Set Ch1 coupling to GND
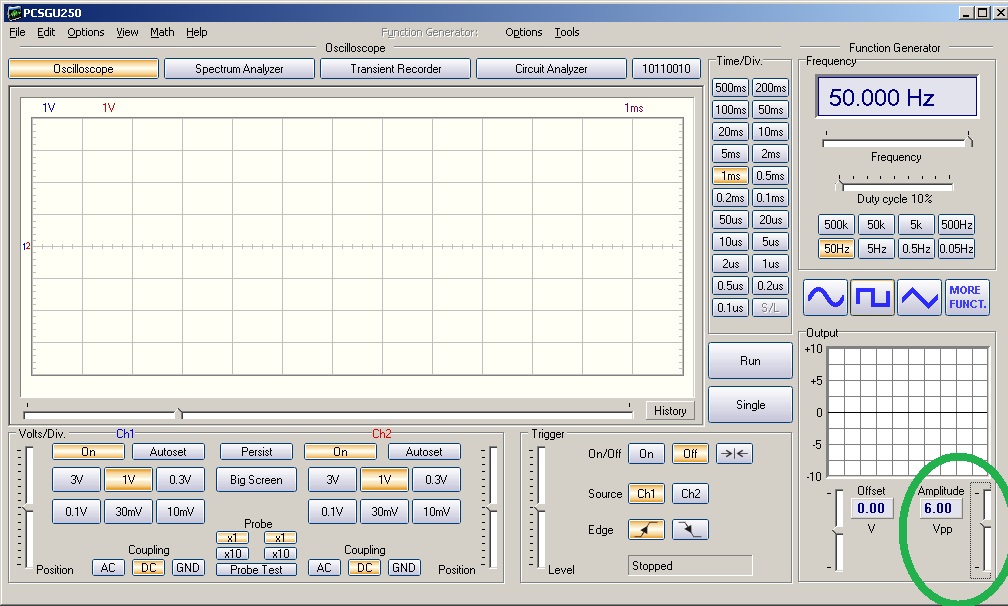This screenshot has height=606, width=1008. (x=188, y=568)
